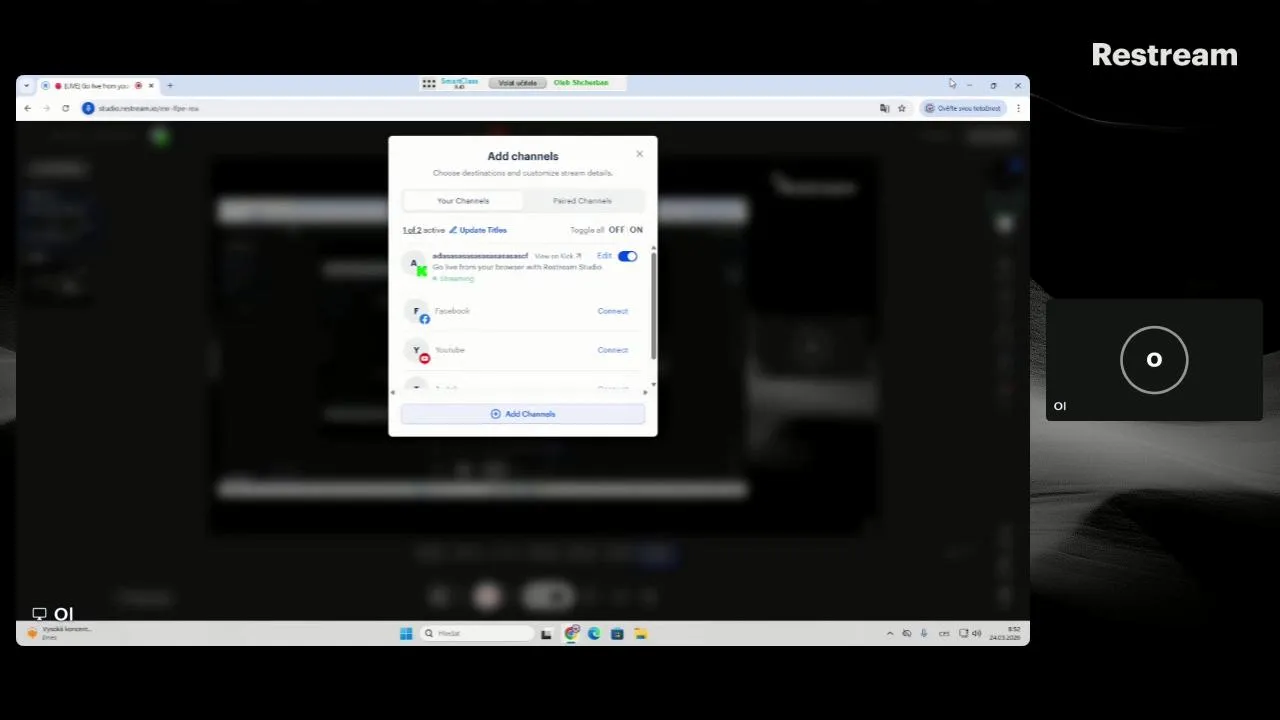This screenshot has height=720, width=1280.
Task: Open Chrome from the taskbar
Action: click(571, 633)
